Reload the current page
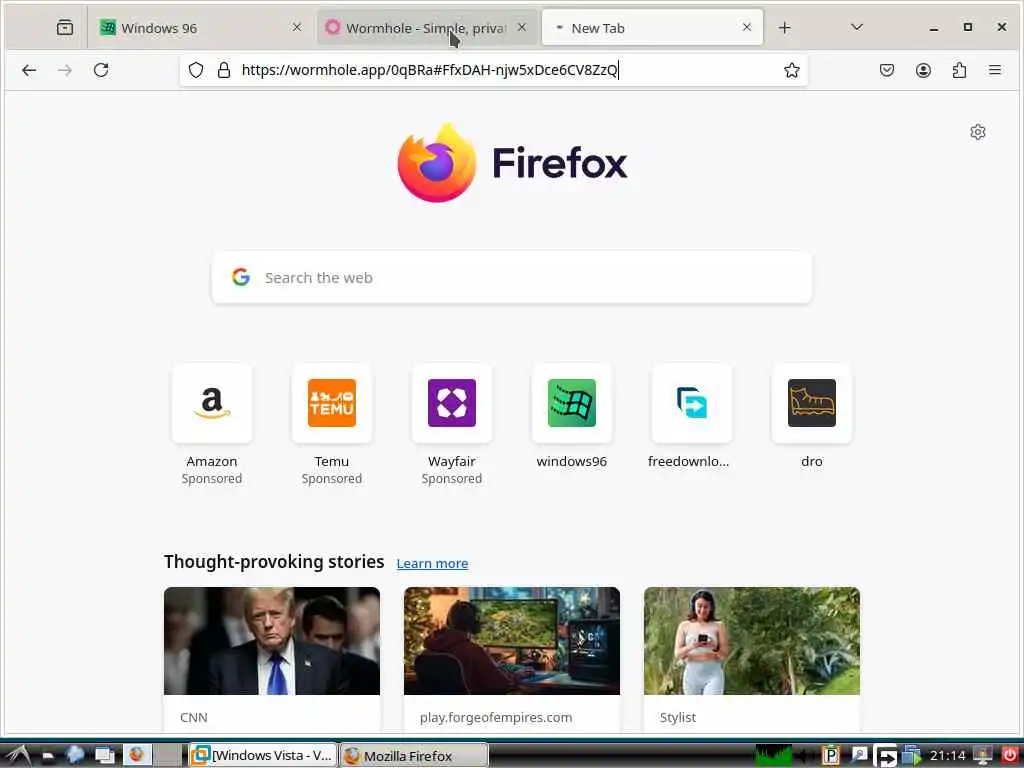1024x768 pixels. pos(101,70)
